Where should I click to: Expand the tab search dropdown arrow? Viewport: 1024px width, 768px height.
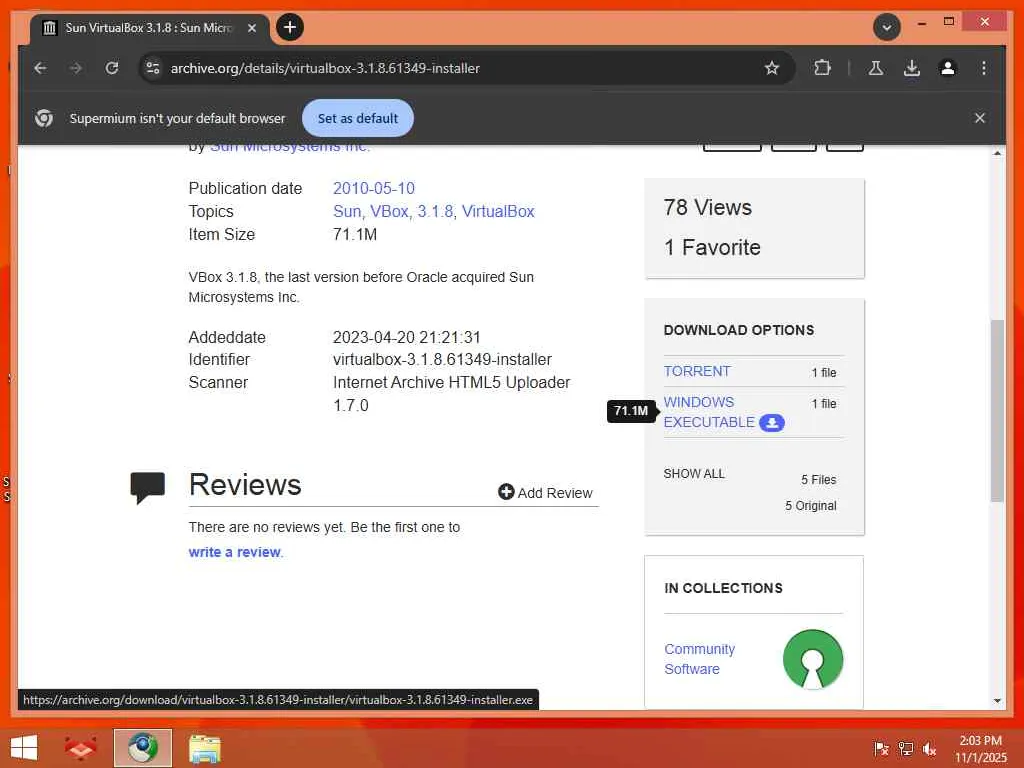point(887,27)
